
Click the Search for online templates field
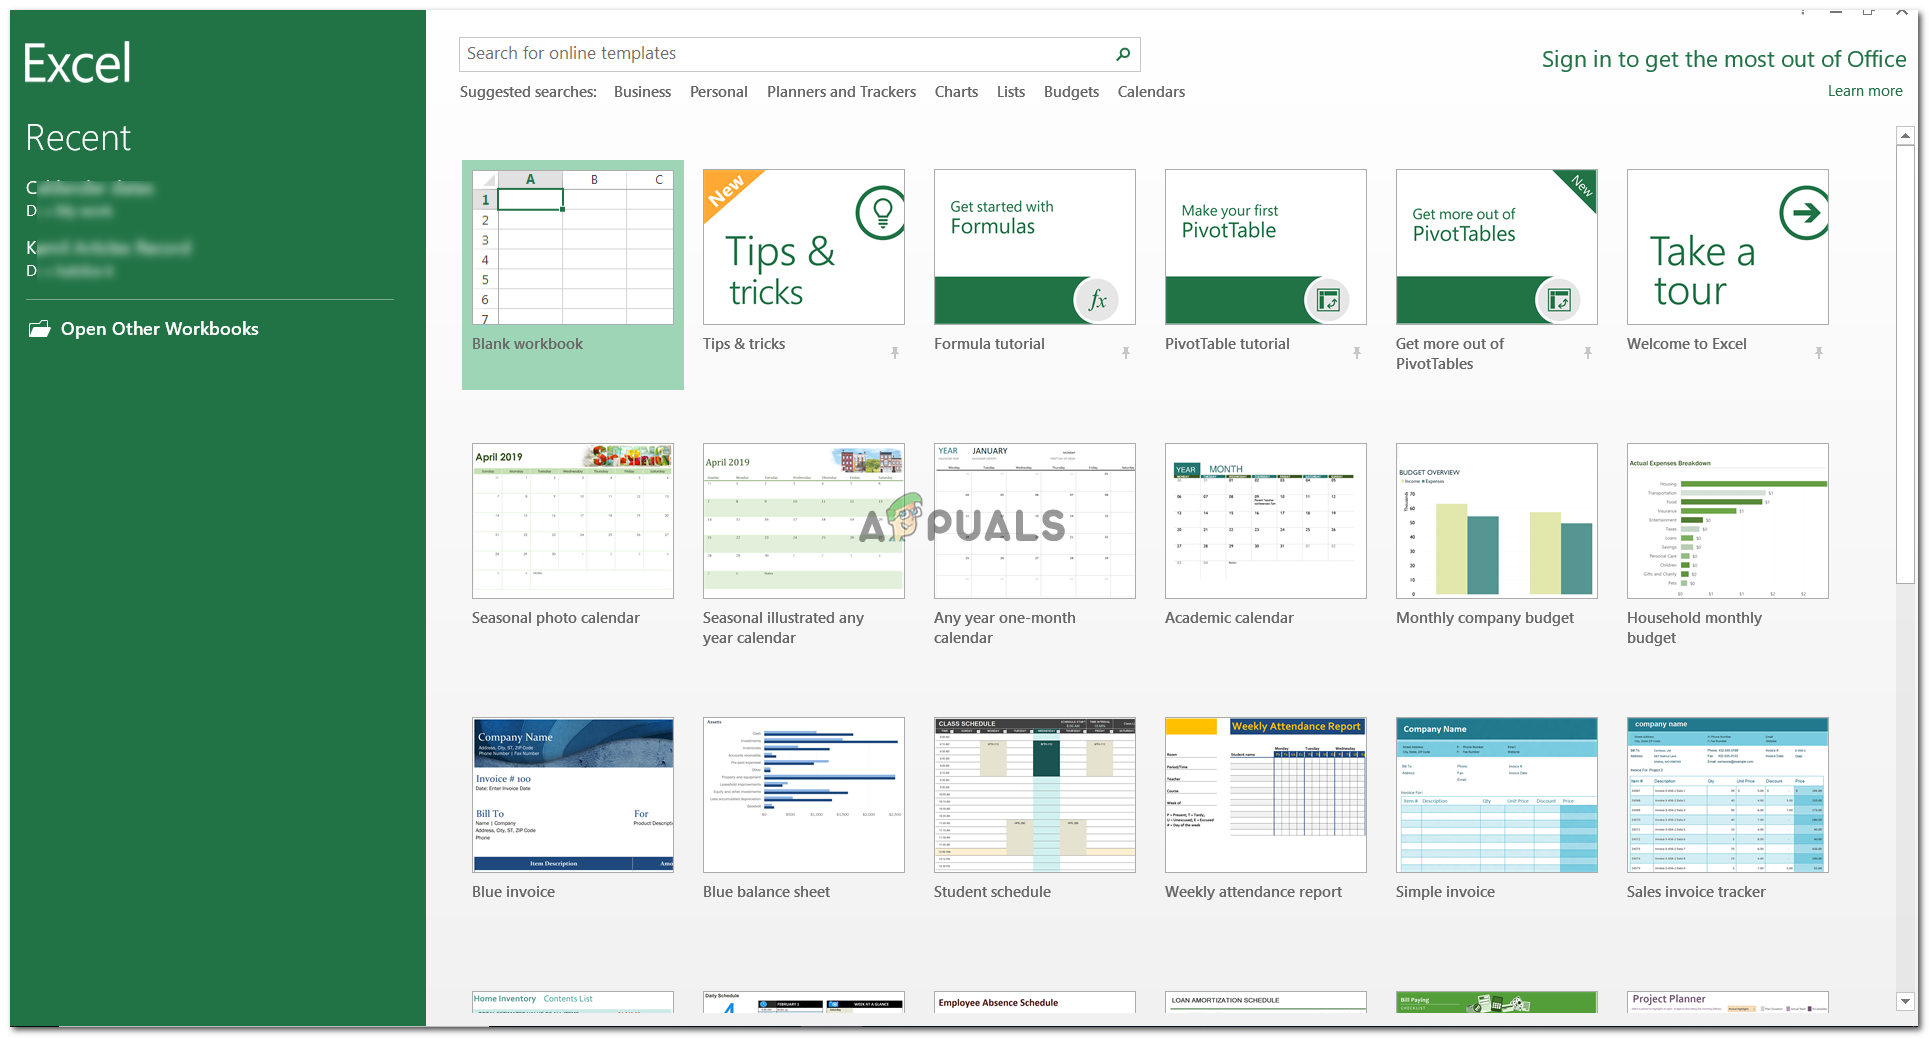[x=799, y=54]
